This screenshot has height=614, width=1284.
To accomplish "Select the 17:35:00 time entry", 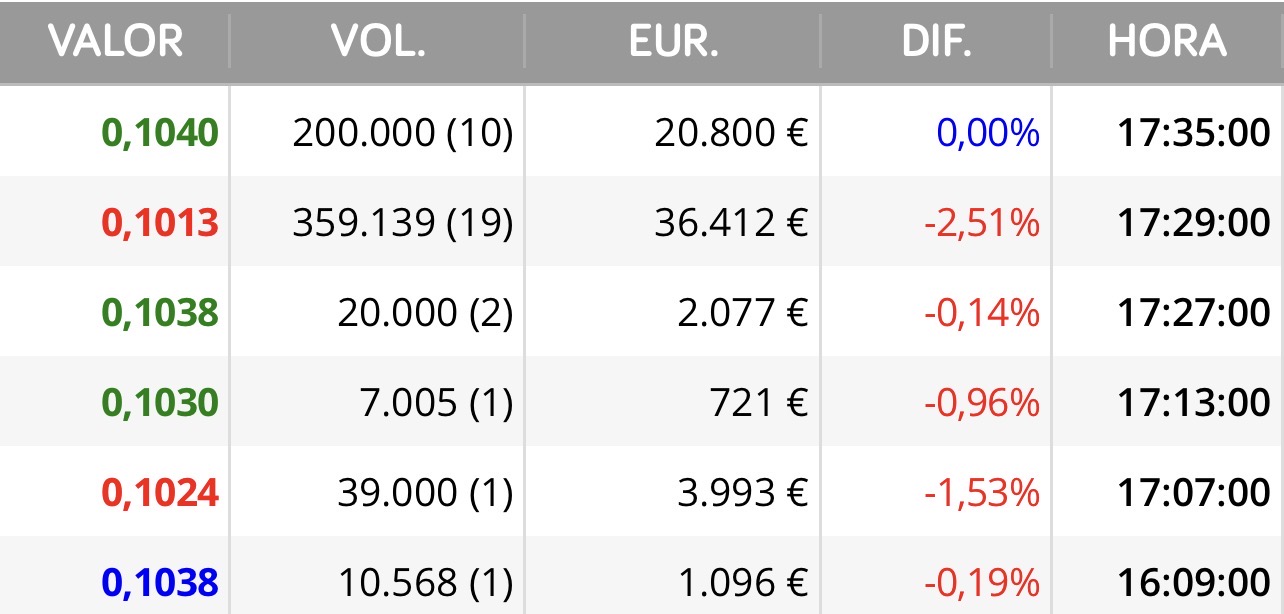I will 1193,133.
